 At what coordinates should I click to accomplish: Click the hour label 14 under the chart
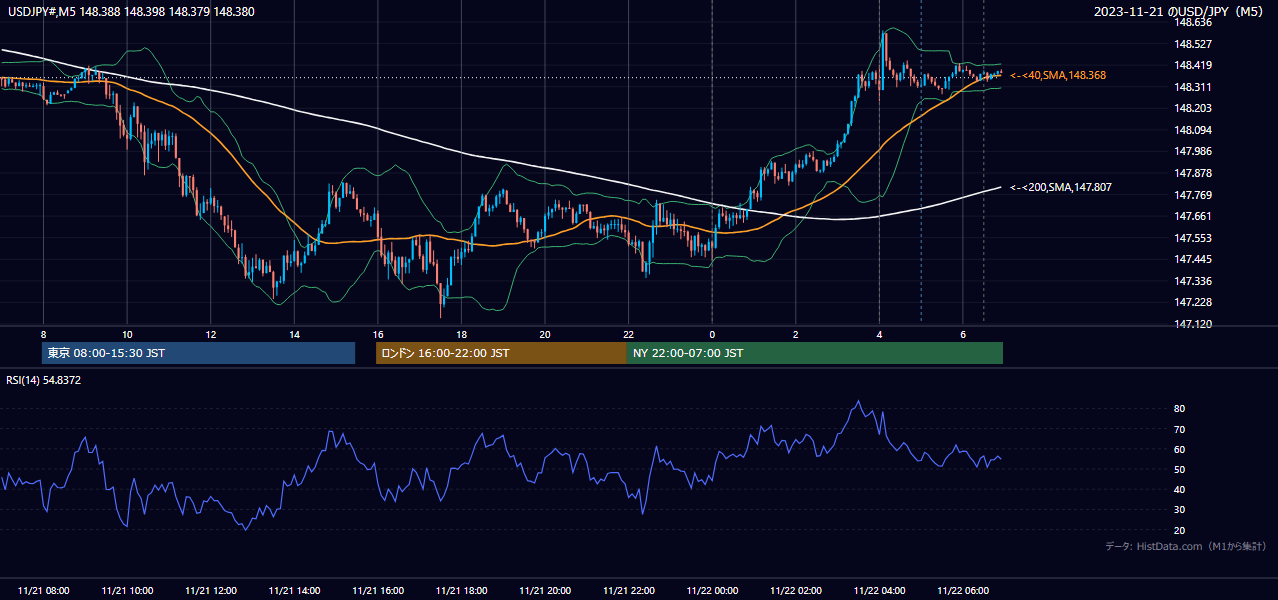pos(294,334)
